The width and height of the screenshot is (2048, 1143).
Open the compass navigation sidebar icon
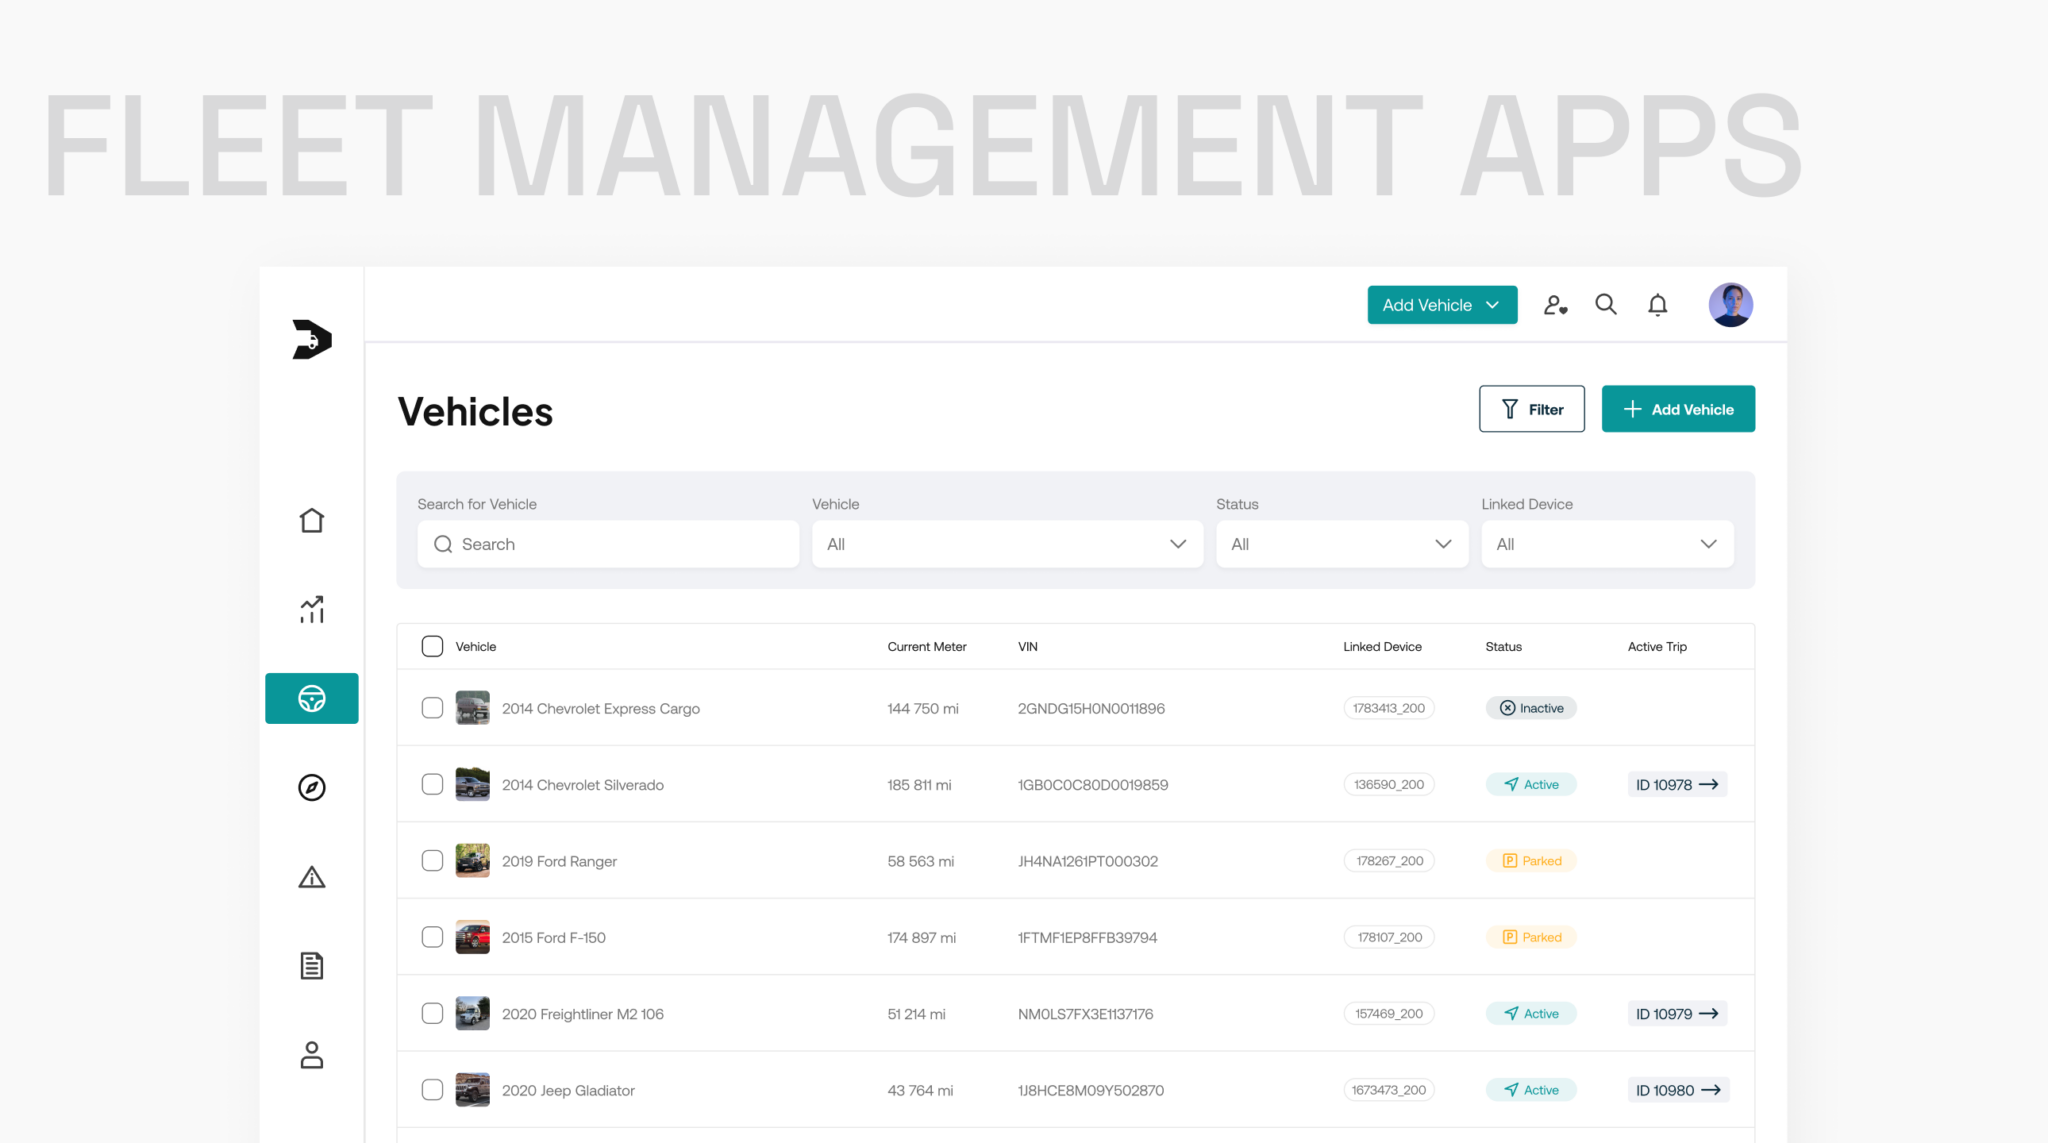311,787
